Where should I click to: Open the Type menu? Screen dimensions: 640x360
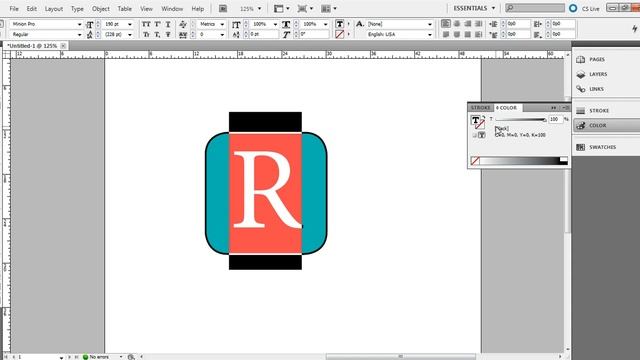[x=77, y=9]
